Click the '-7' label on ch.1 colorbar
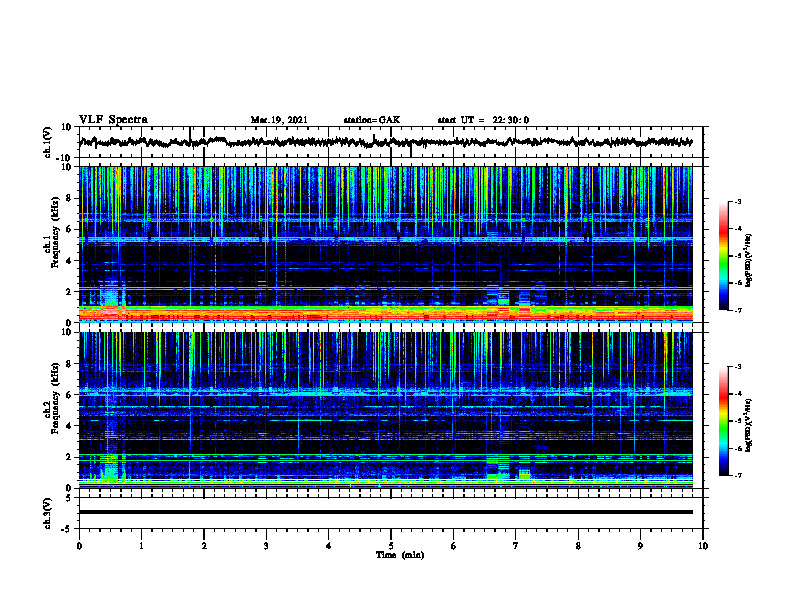This screenshot has height=612, width=792. pyautogui.click(x=737, y=310)
